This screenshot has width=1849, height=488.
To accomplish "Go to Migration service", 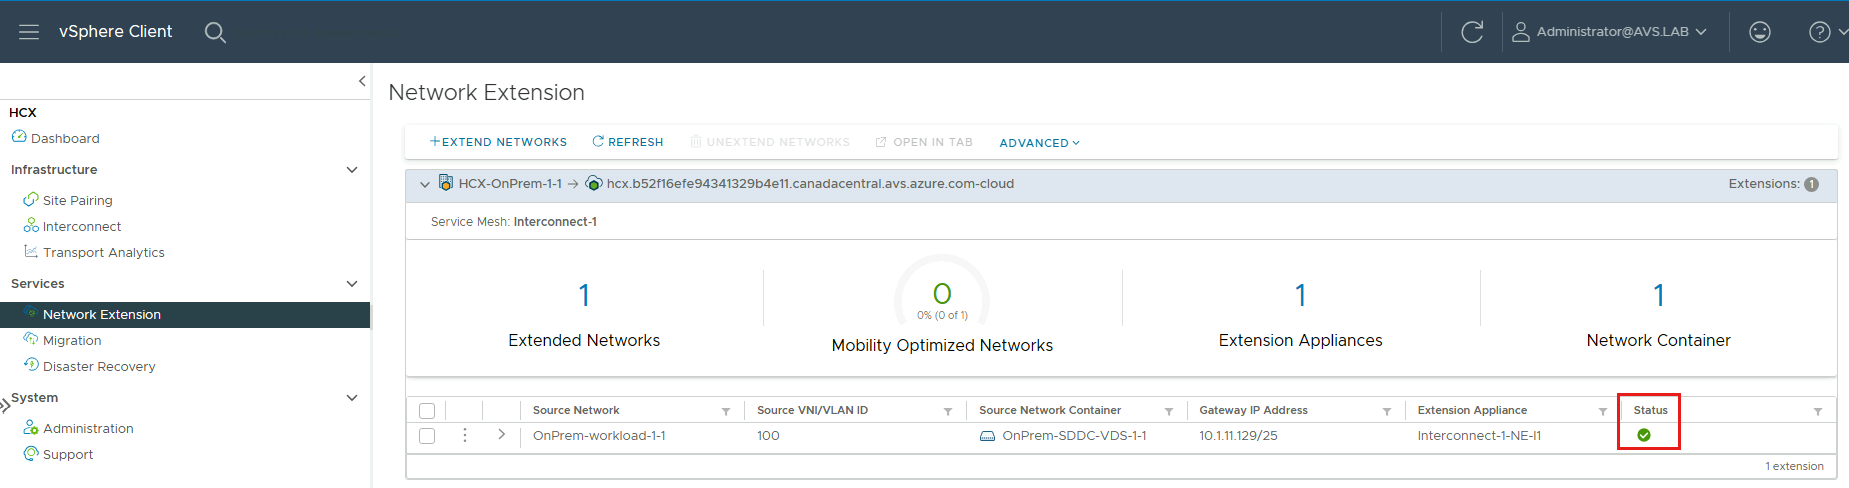I will (72, 340).
